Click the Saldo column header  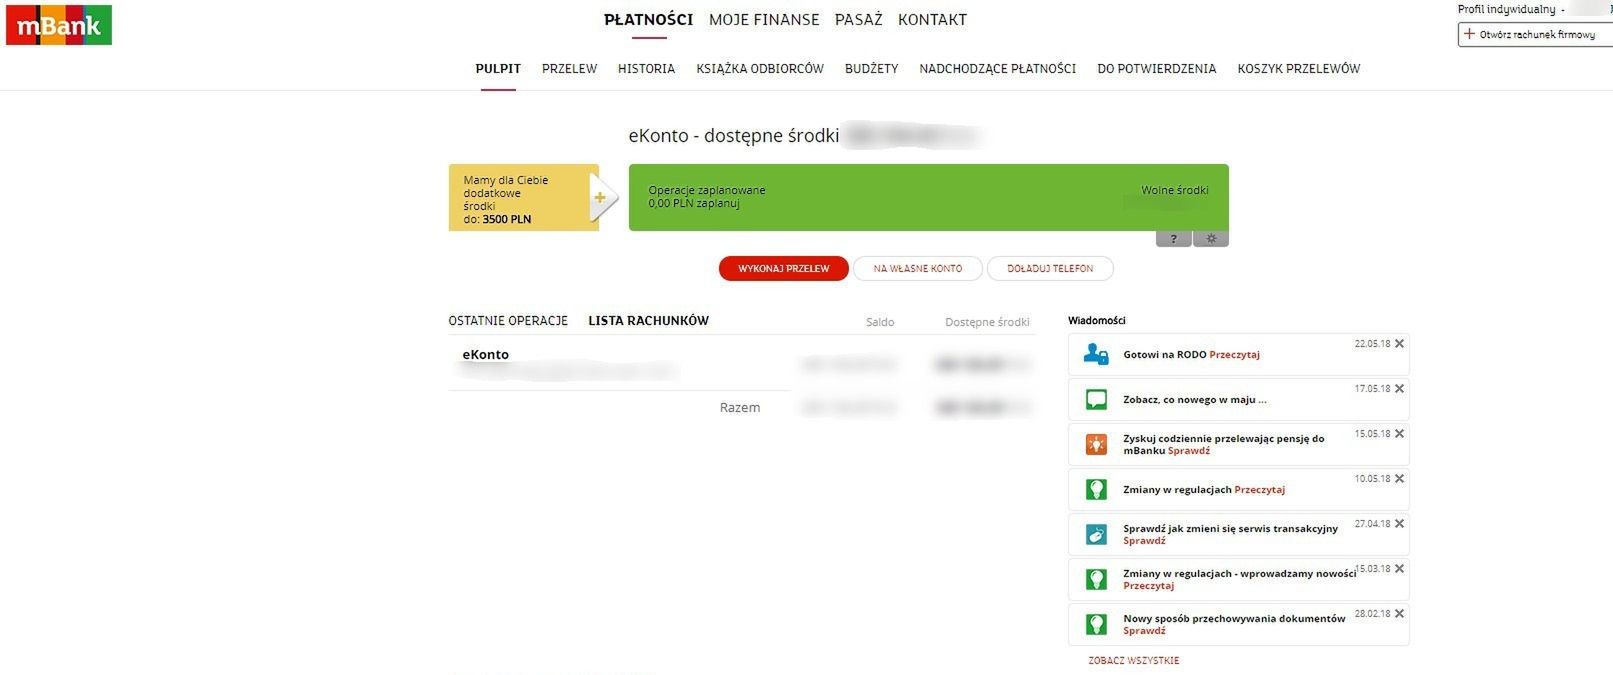pyautogui.click(x=879, y=322)
